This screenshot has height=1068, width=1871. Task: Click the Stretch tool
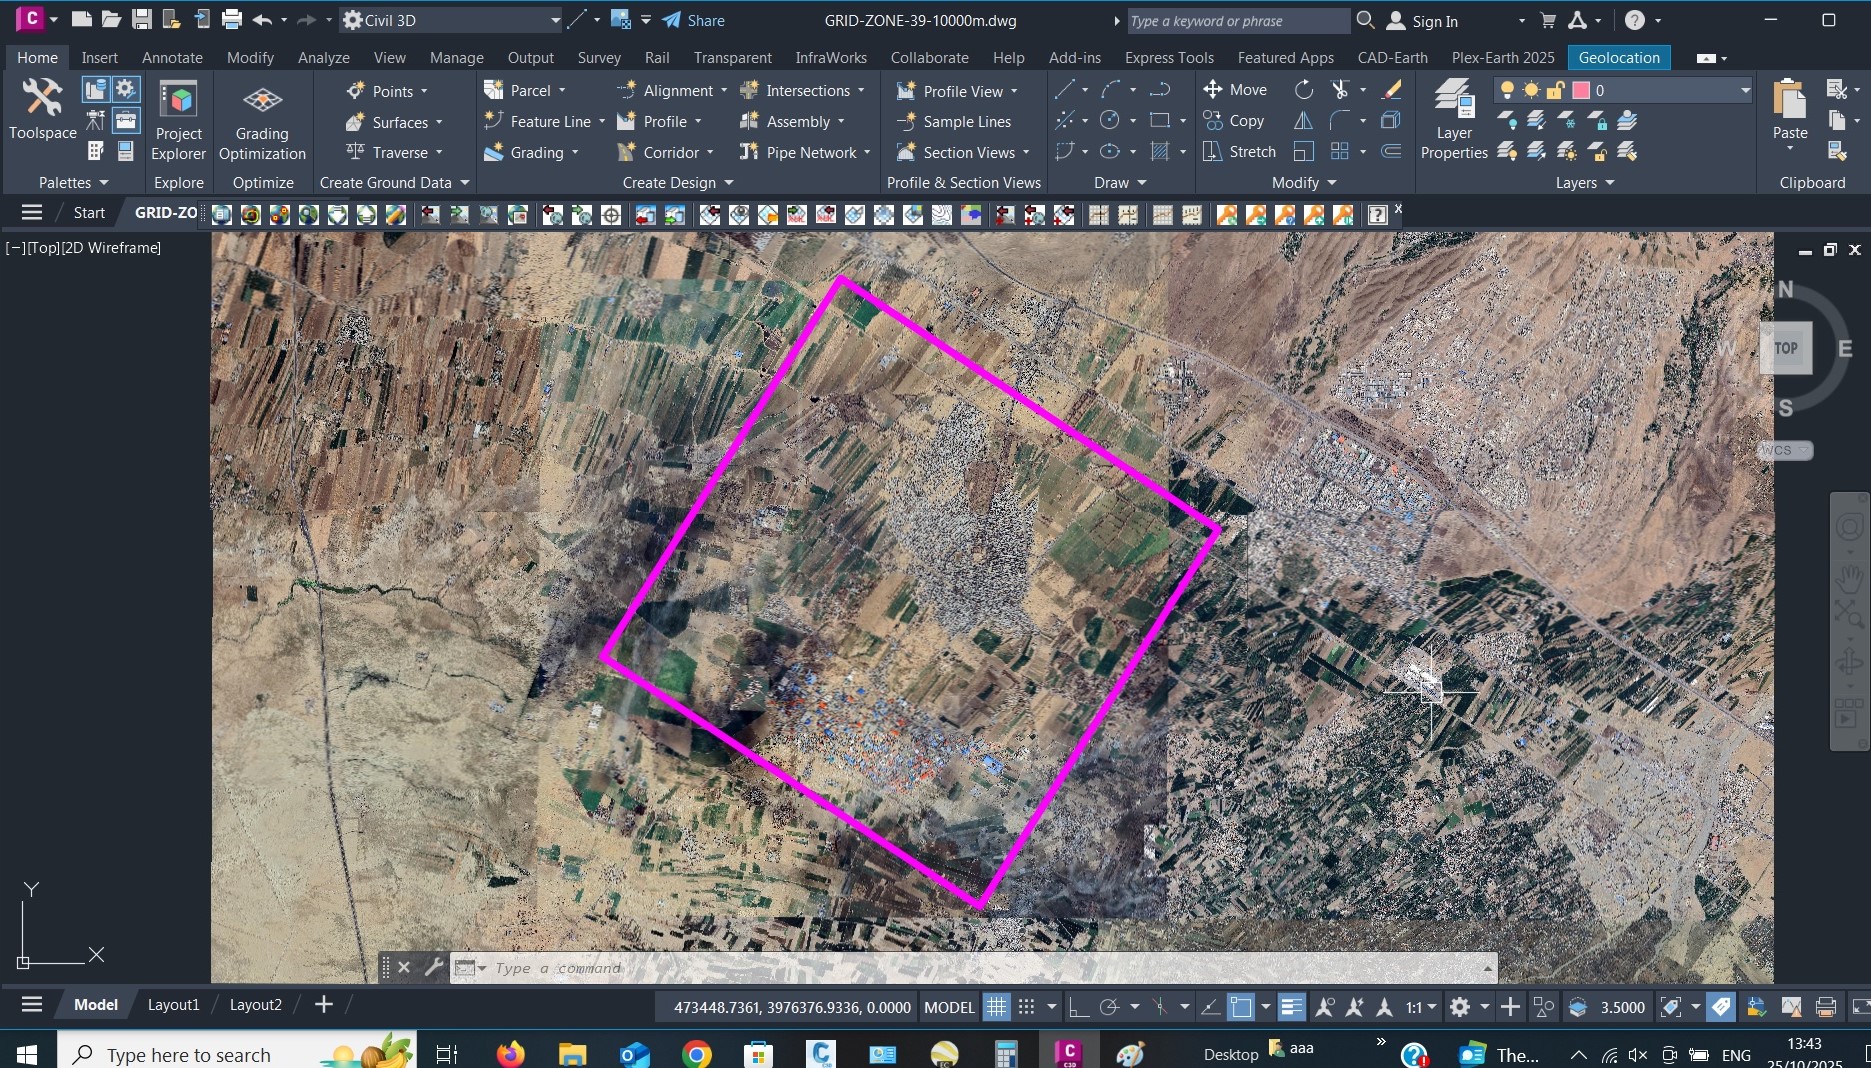pyautogui.click(x=1240, y=152)
